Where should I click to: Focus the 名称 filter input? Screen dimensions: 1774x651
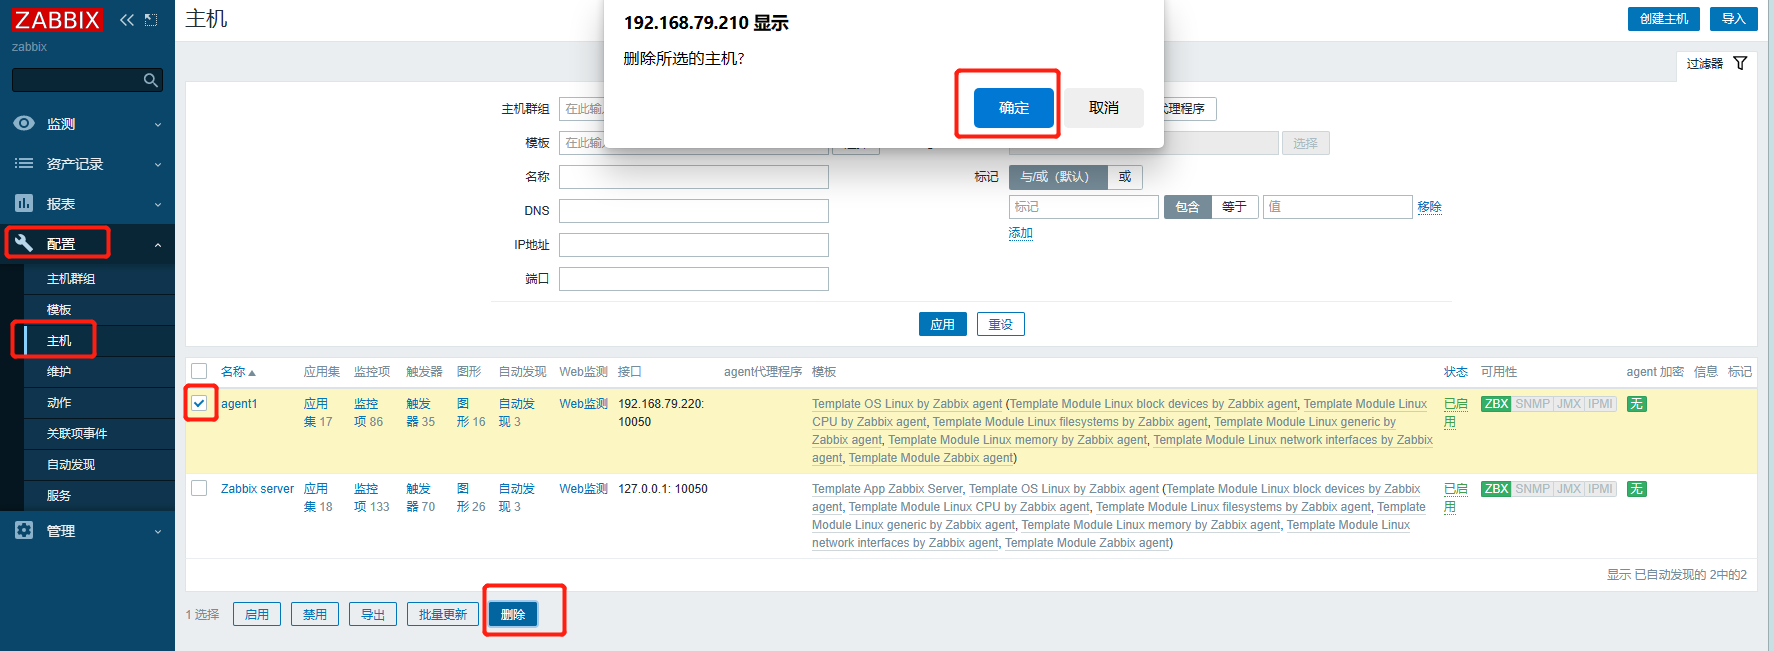coord(694,177)
